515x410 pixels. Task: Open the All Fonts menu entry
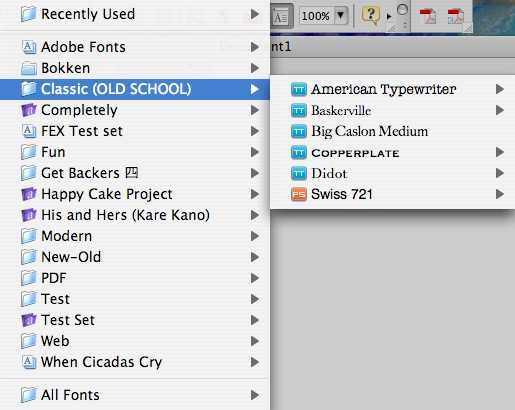click(135, 395)
